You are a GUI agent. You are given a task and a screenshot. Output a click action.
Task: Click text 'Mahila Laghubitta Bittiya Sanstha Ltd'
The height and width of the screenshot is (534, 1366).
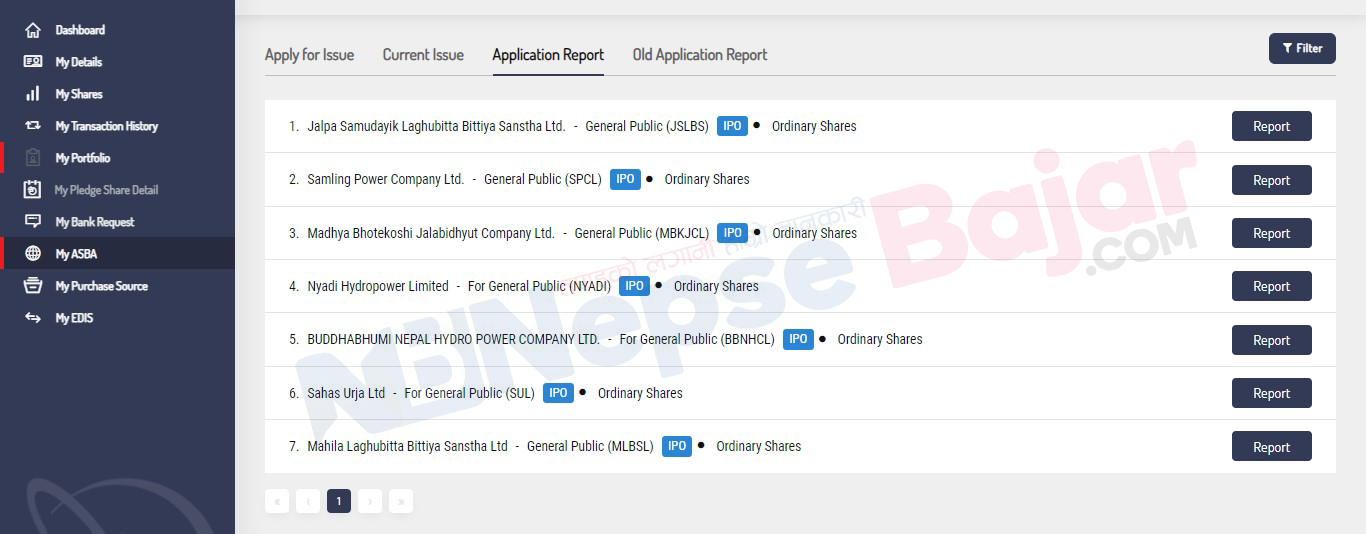coord(407,446)
